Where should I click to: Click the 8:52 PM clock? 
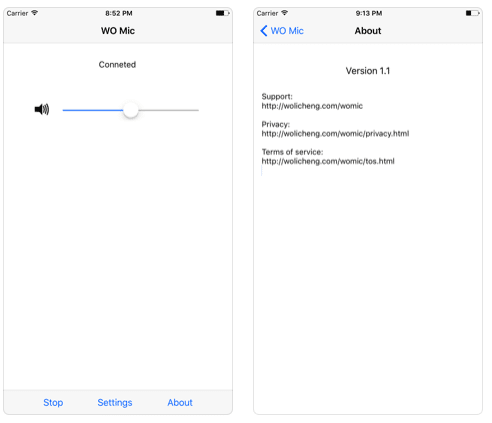pos(119,13)
